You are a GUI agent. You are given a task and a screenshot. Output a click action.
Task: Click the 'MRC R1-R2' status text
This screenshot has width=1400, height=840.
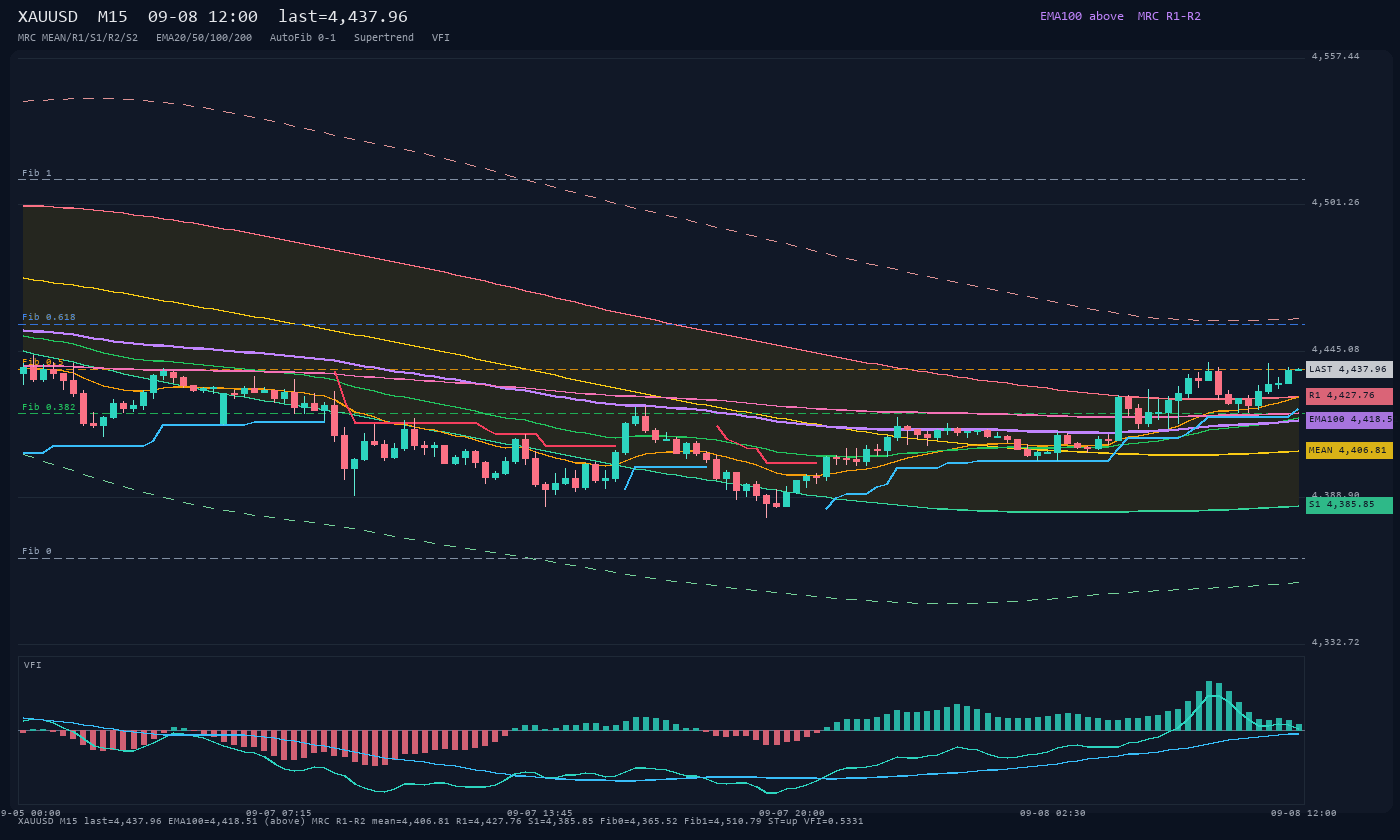coord(1169,16)
